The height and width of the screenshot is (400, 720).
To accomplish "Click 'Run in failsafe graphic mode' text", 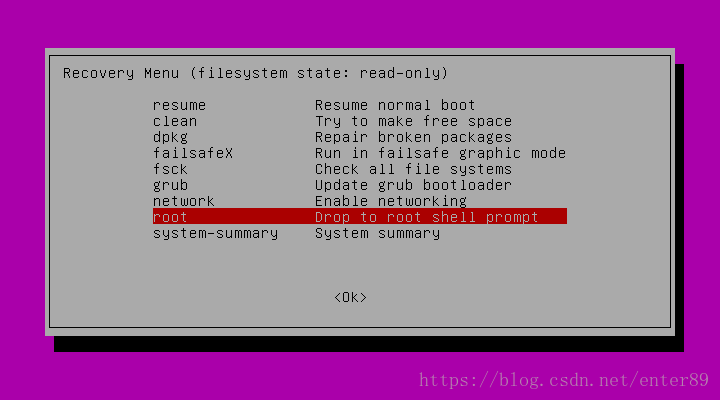I will pyautogui.click(x=440, y=153).
